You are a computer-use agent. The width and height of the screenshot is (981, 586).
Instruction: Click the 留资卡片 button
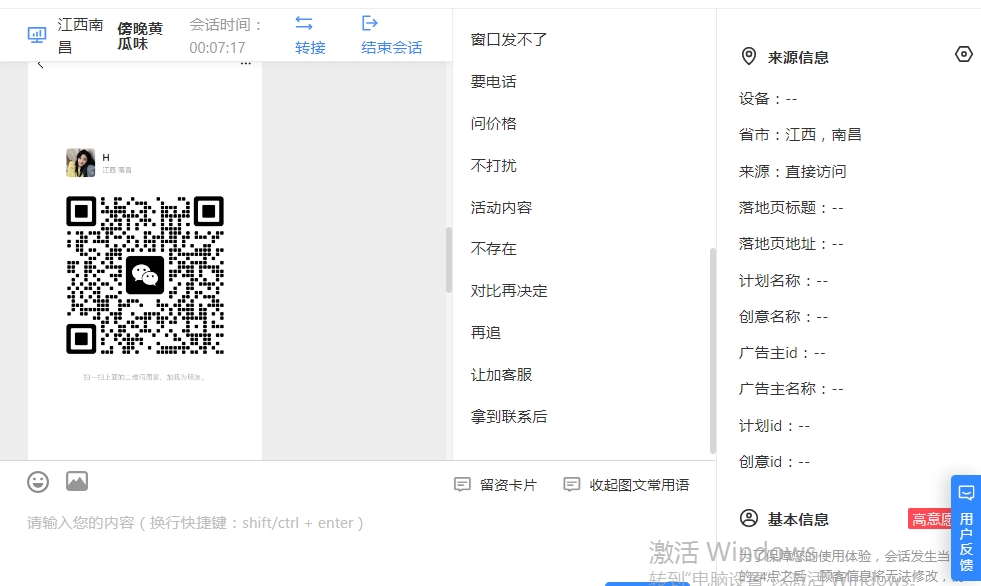496,485
